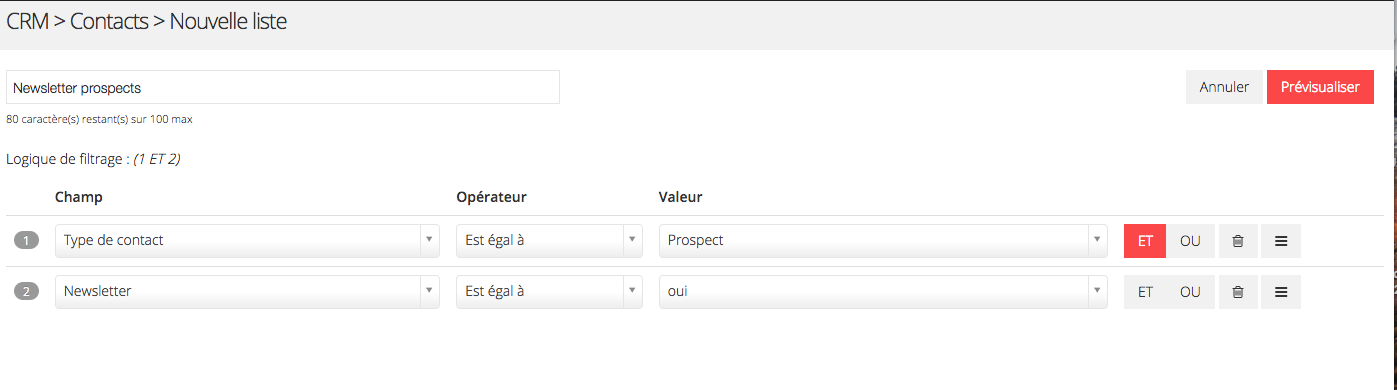The width and height of the screenshot is (1397, 390).
Task: Expand the 'oui' value dropdown
Action: pos(883,291)
